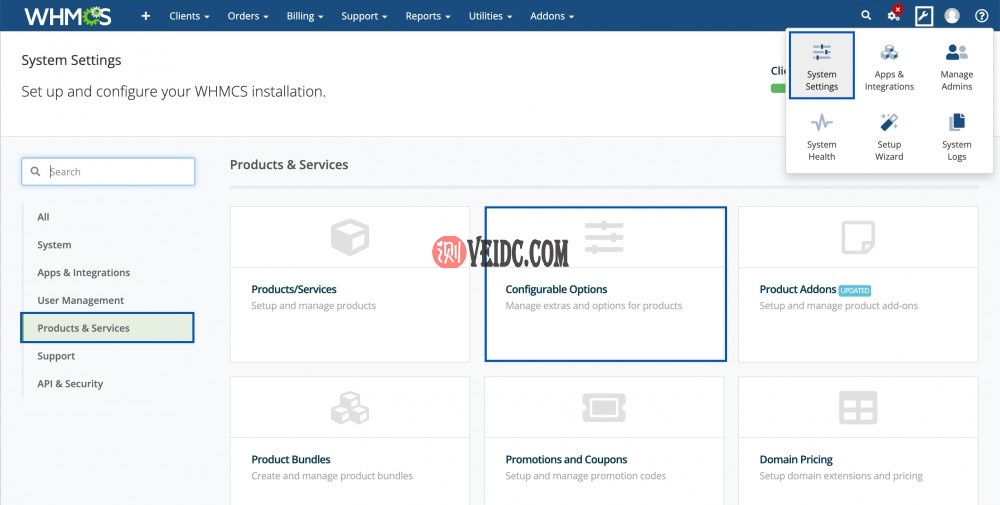Image resolution: width=1000 pixels, height=505 pixels.
Task: Click the gear notifications icon
Action: (894, 16)
